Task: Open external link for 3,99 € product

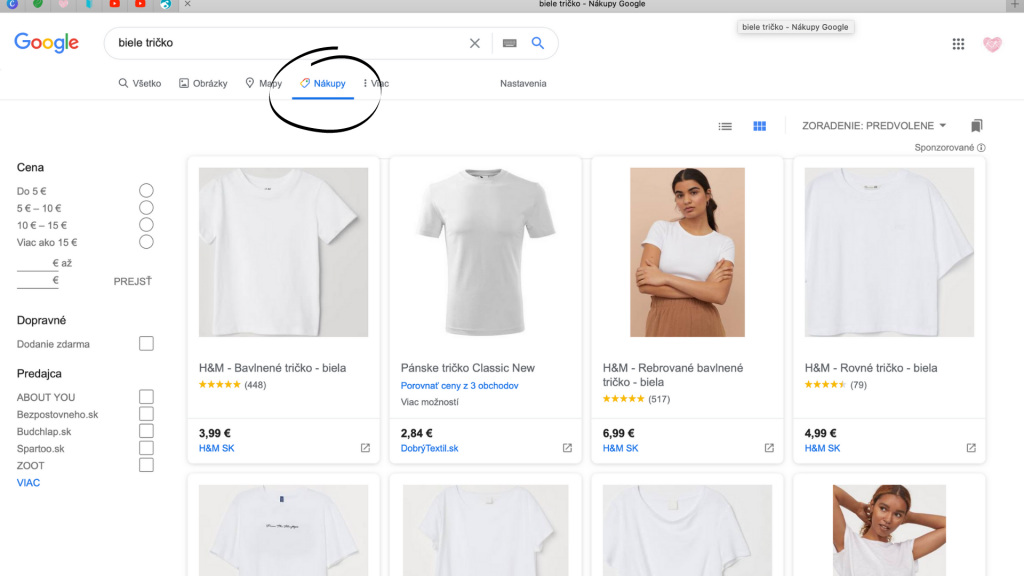Action: pyautogui.click(x=365, y=448)
